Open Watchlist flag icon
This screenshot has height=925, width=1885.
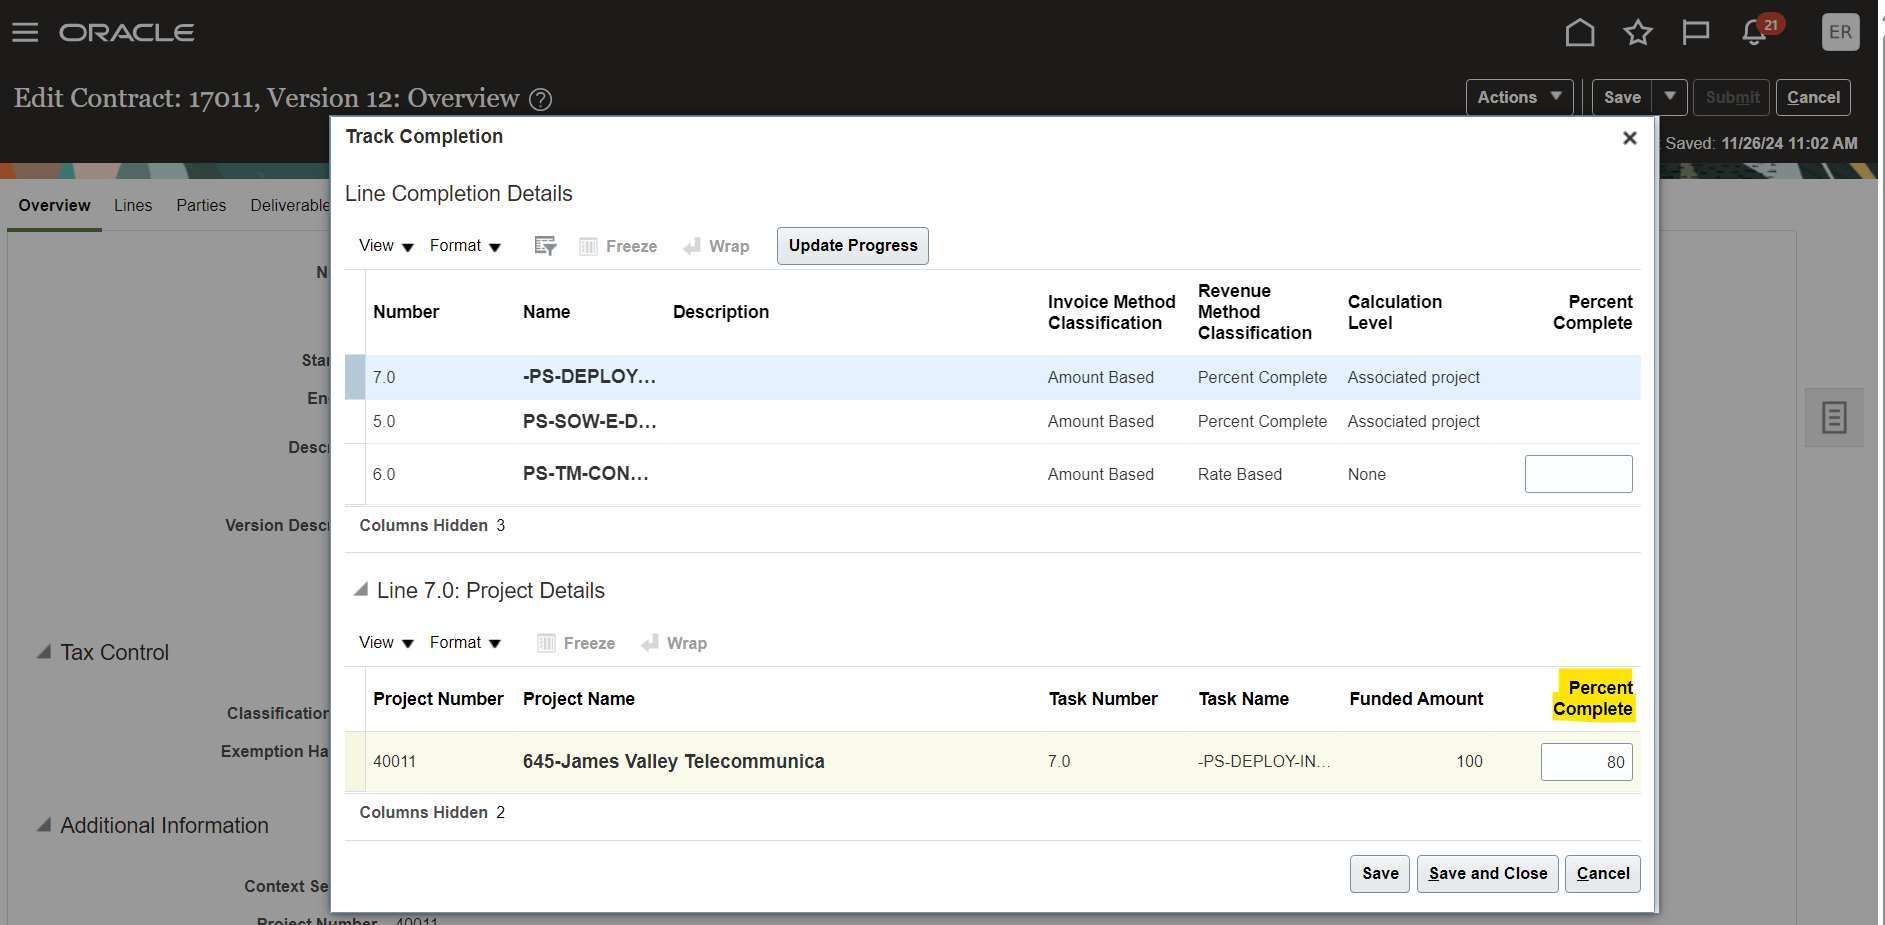[1696, 32]
